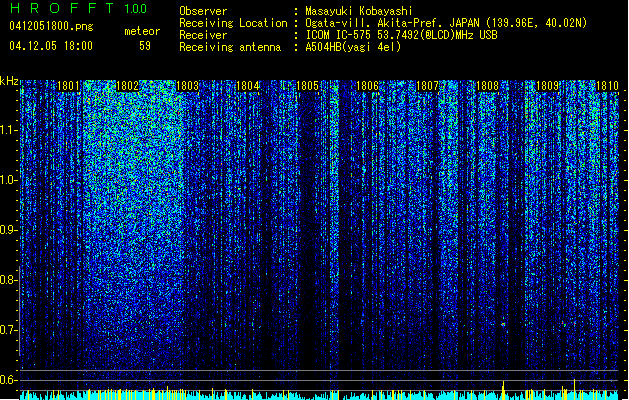Viewport: 629px width, 400px height.
Task: Click the 1806 time marker
Action: (x=367, y=86)
